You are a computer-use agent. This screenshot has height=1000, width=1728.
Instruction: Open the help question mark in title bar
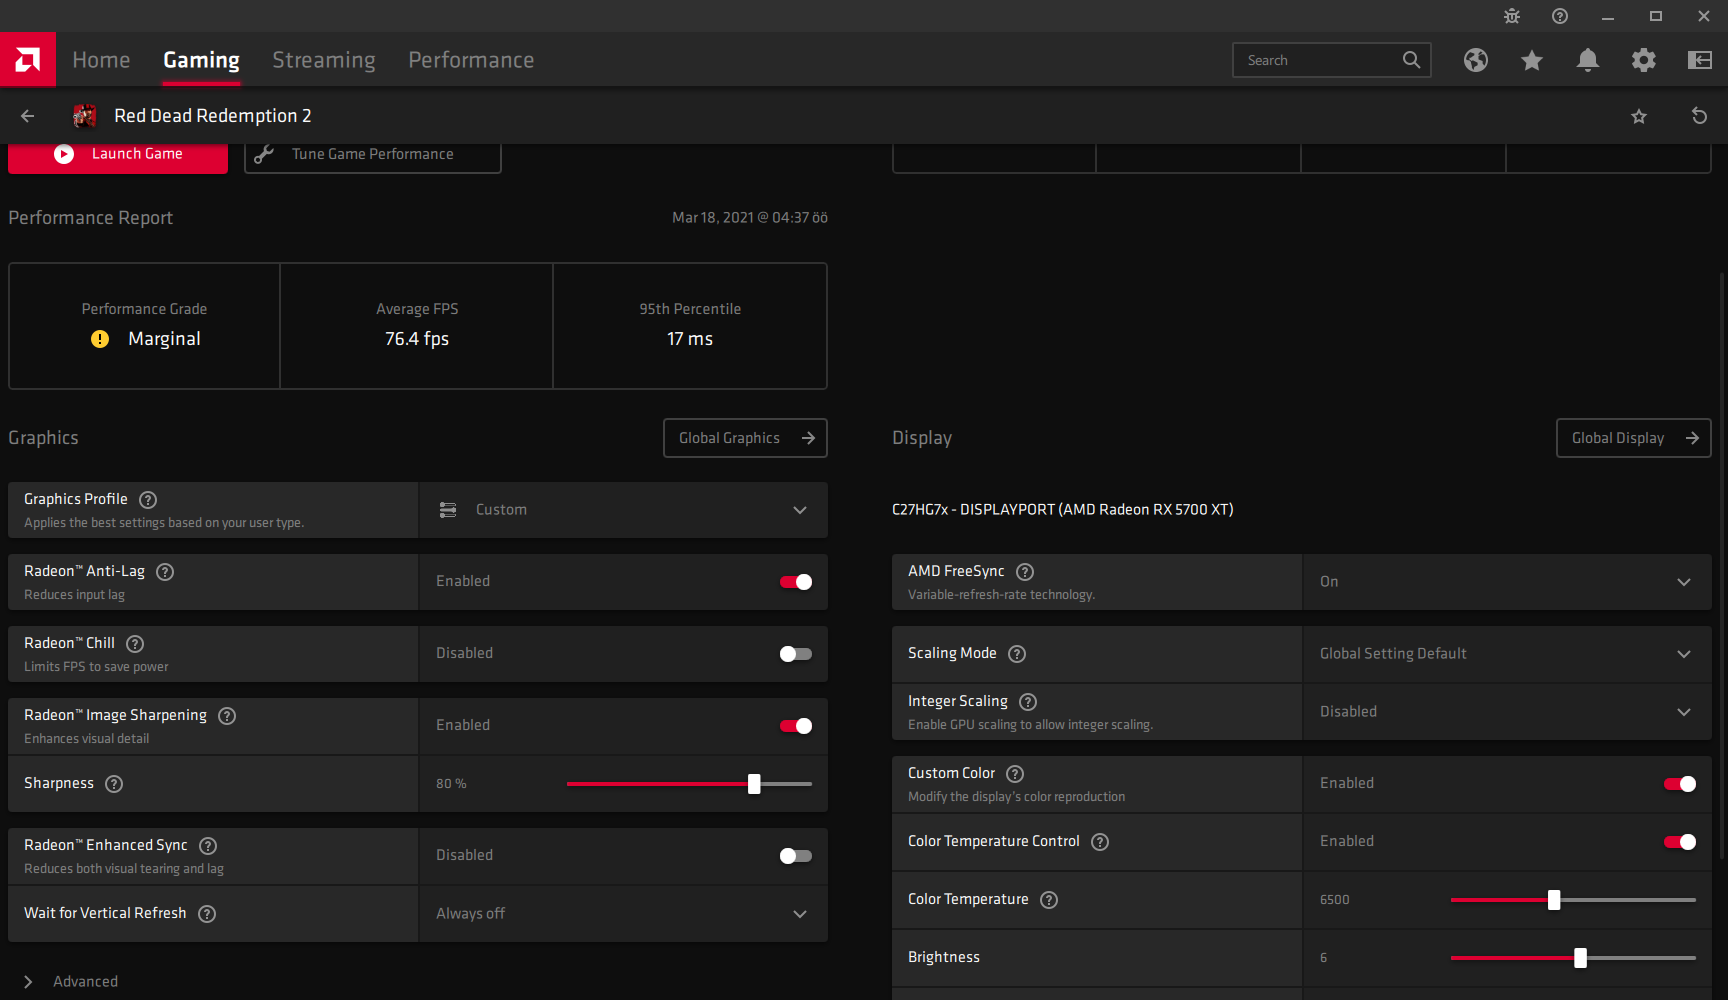(x=1560, y=16)
